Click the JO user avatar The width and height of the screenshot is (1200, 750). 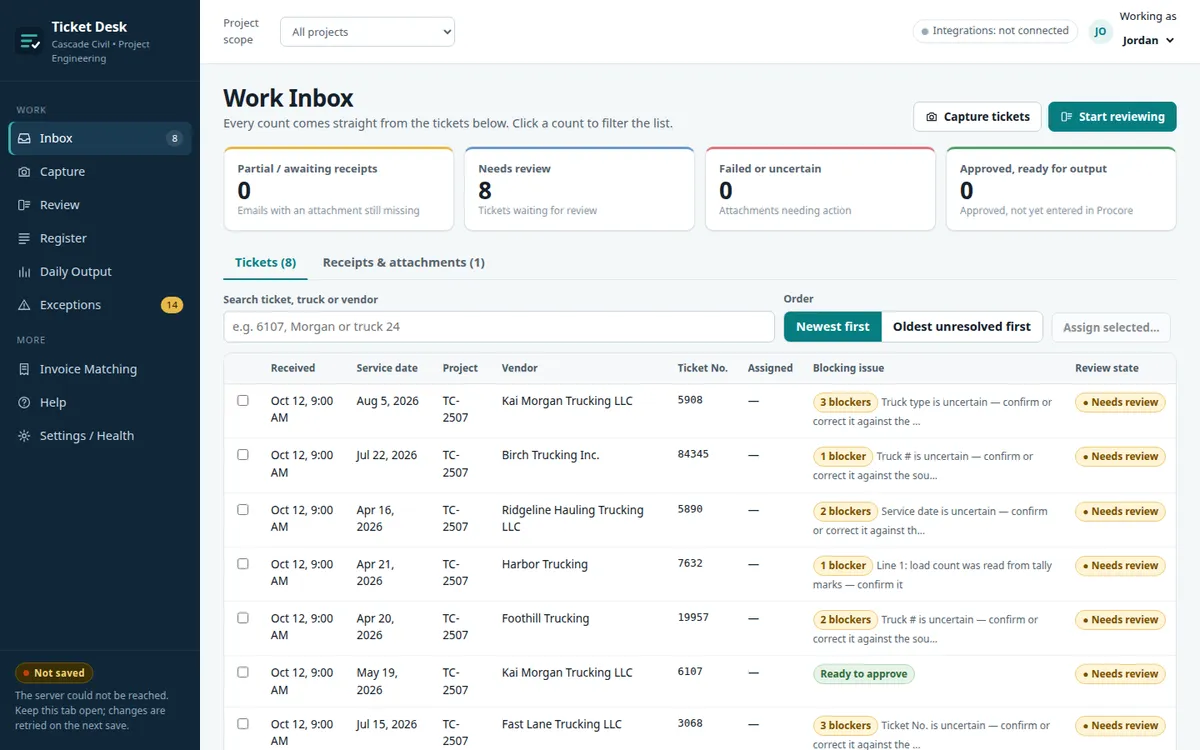click(1101, 32)
